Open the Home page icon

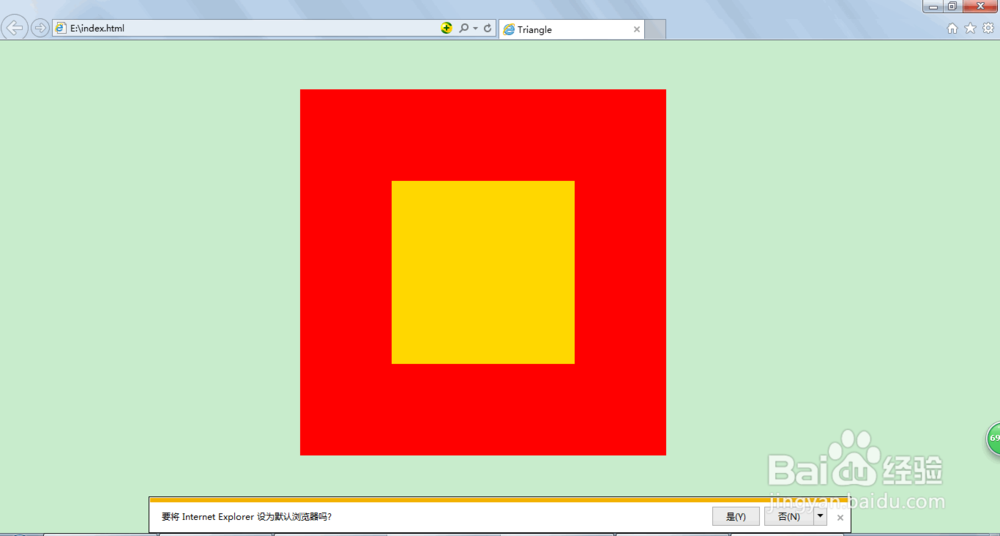coord(952,28)
